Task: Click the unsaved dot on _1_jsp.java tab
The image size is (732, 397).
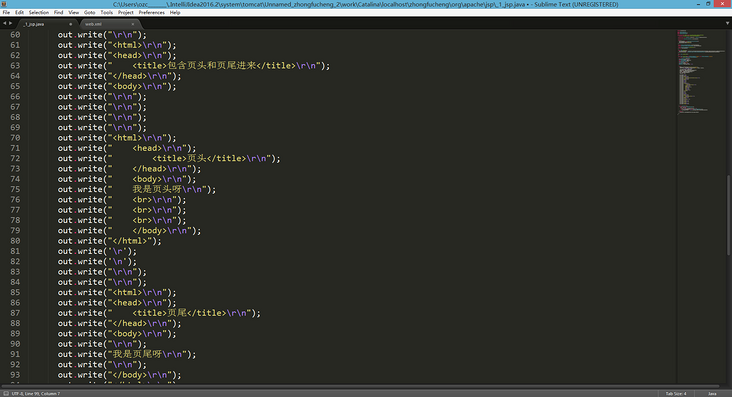Action: (x=70, y=24)
